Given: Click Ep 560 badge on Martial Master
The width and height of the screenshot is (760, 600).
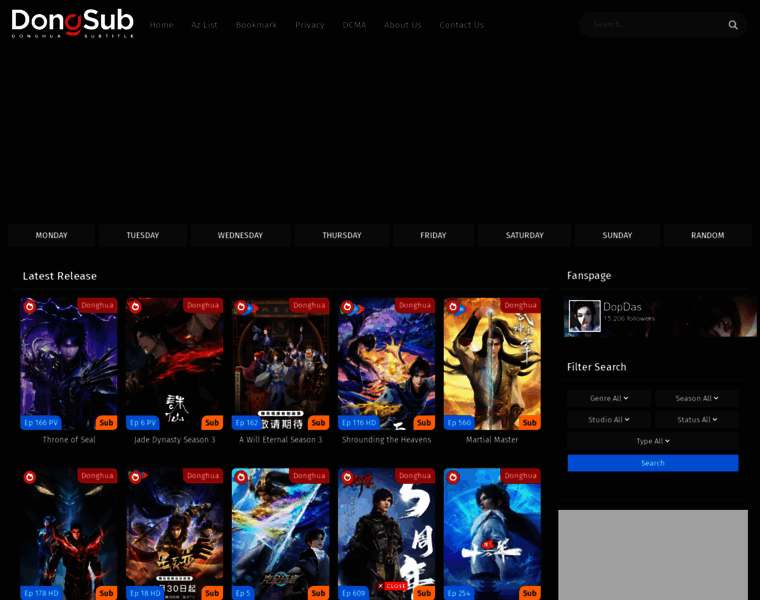Looking at the screenshot, I should click(x=459, y=423).
